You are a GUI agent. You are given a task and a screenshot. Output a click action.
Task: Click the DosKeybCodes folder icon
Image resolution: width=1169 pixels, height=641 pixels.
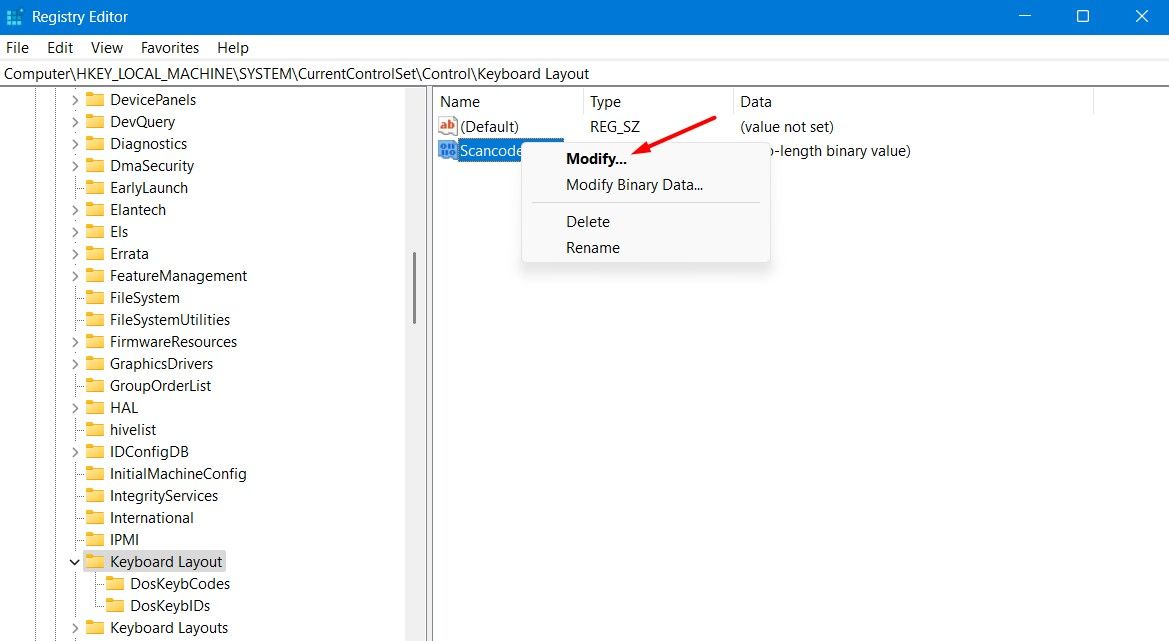pyautogui.click(x=115, y=583)
